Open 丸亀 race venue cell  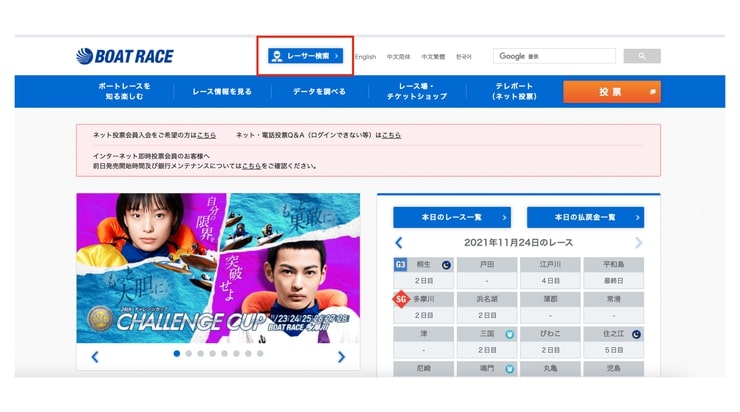coord(550,369)
